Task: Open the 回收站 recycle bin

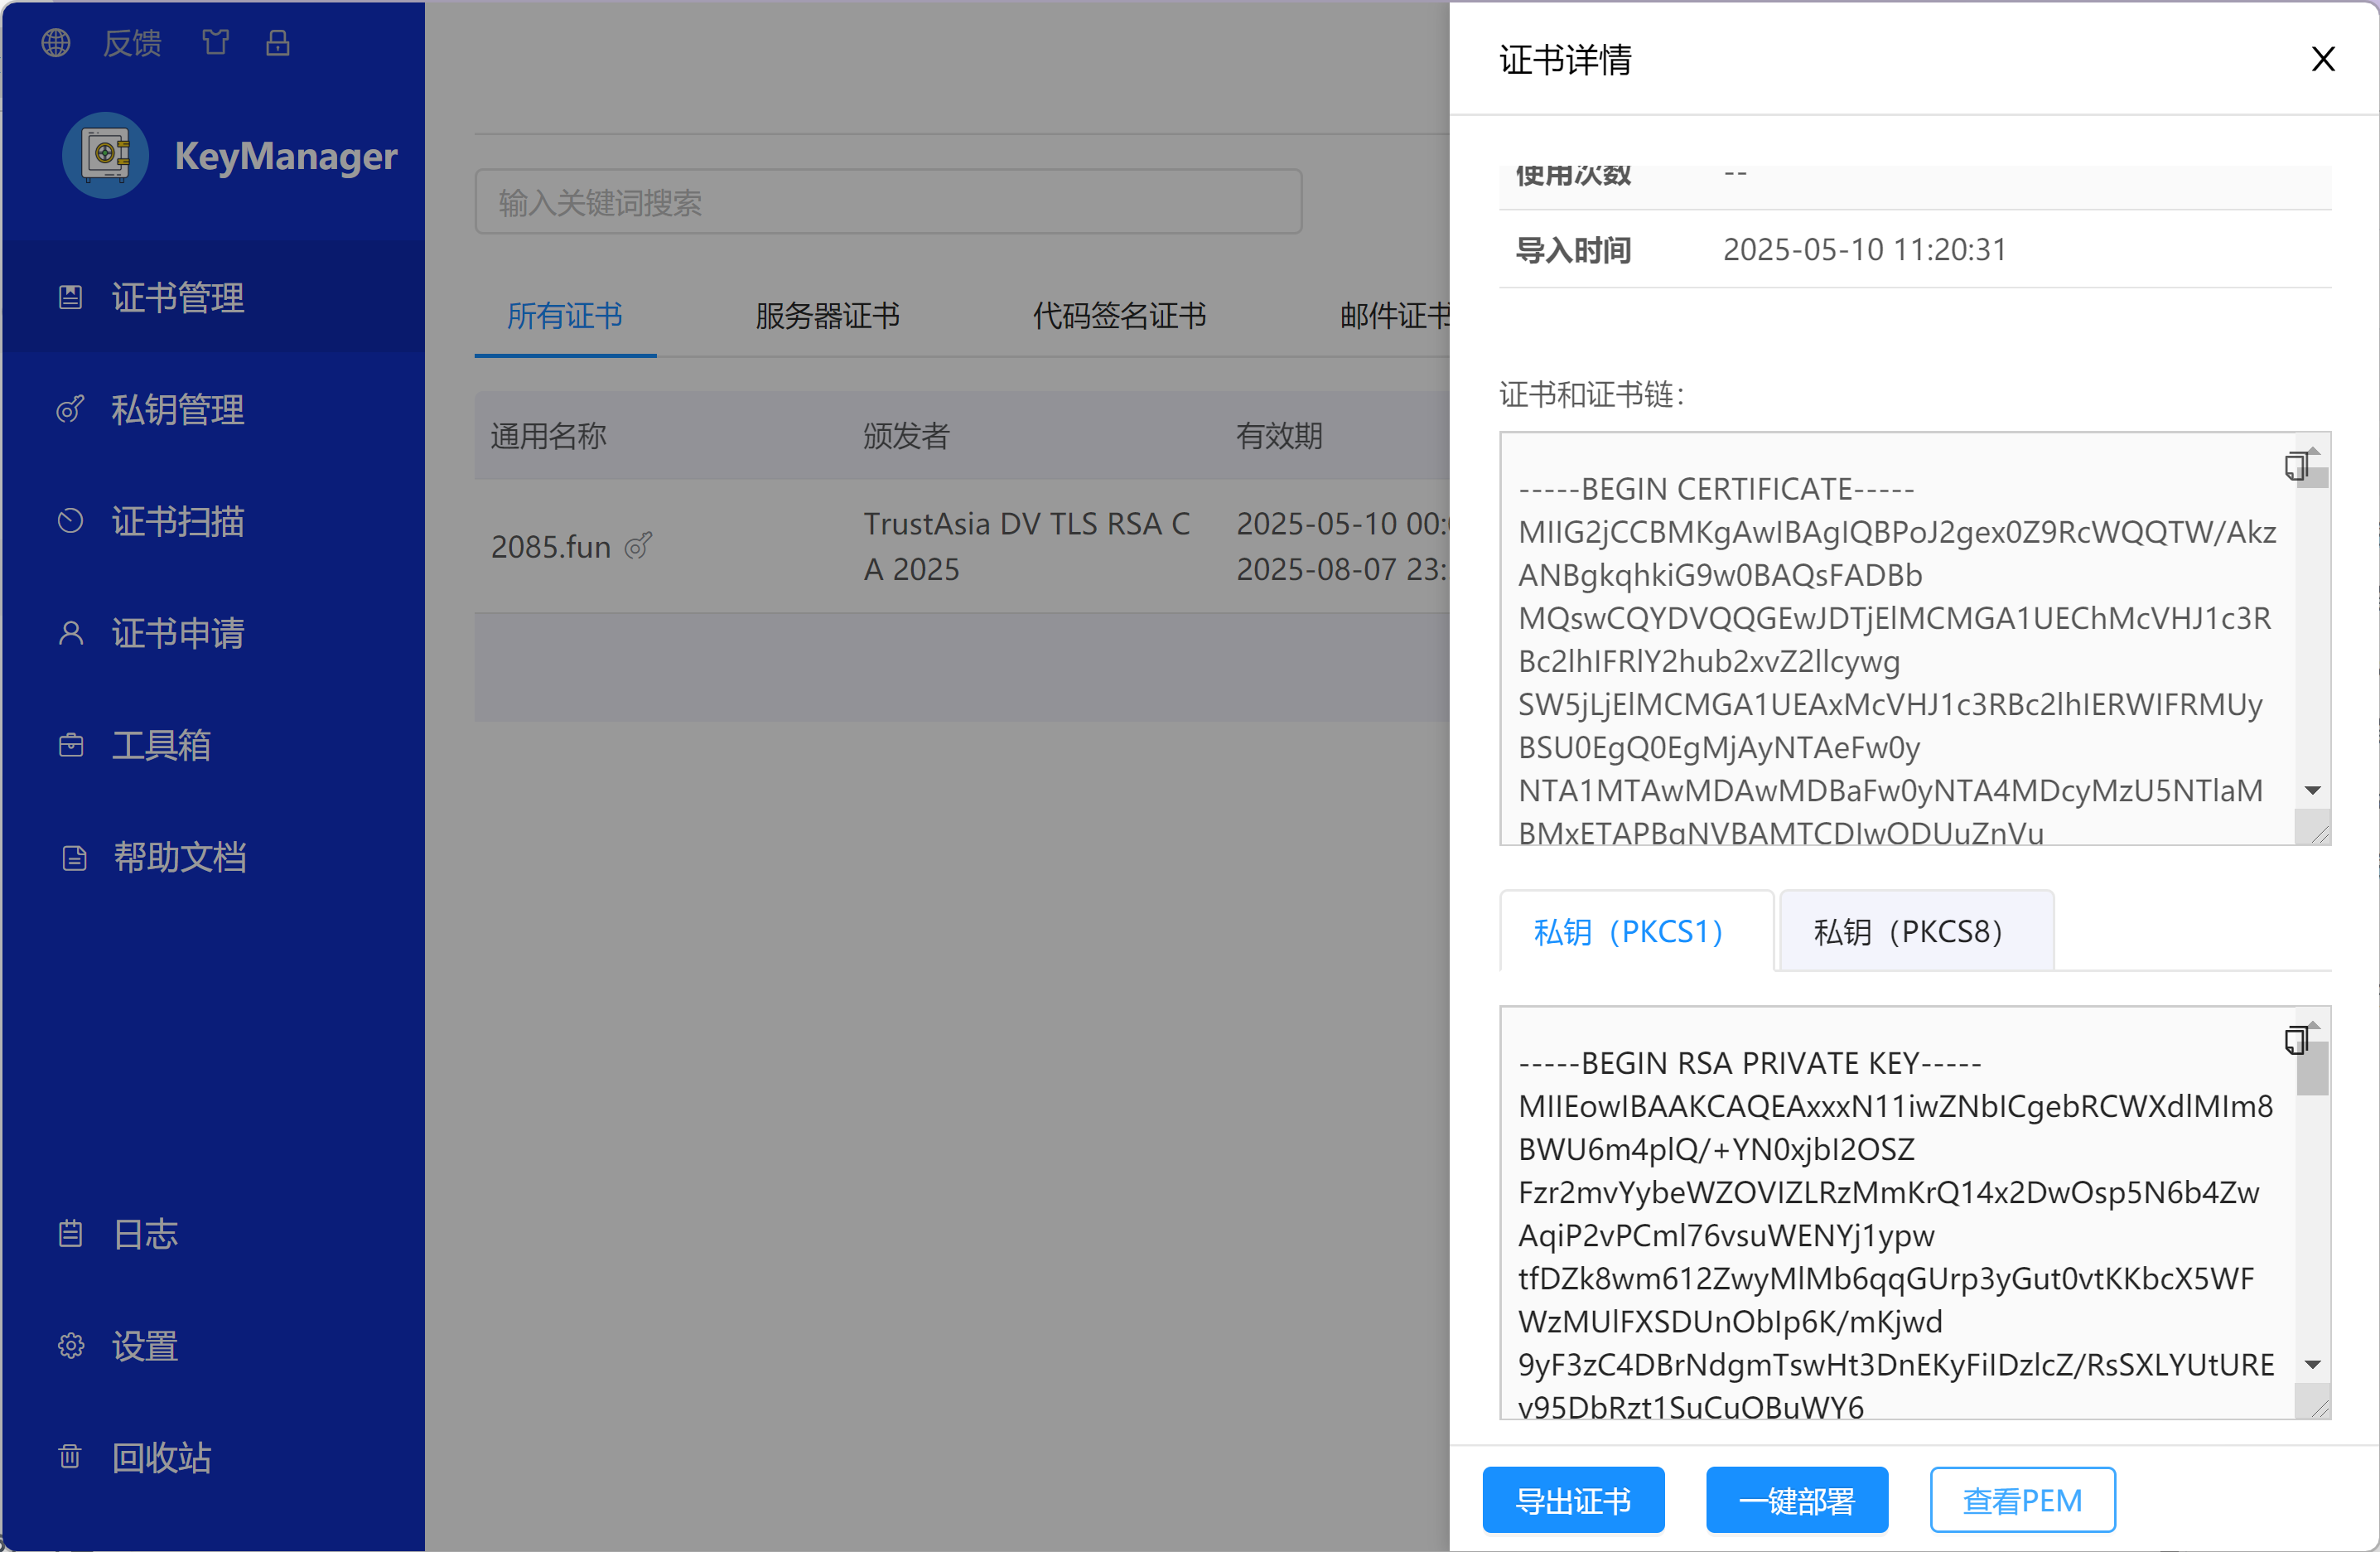Action: pos(160,1457)
